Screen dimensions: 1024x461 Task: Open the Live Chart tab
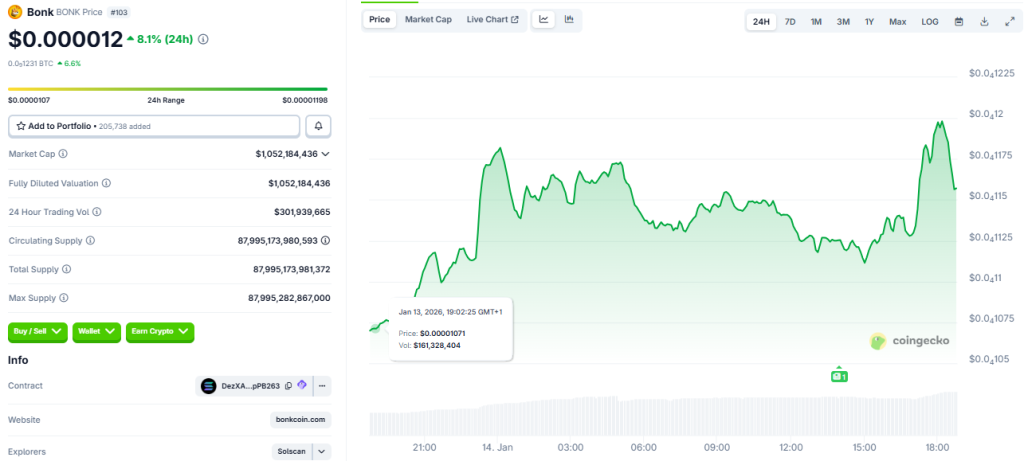click(492, 19)
